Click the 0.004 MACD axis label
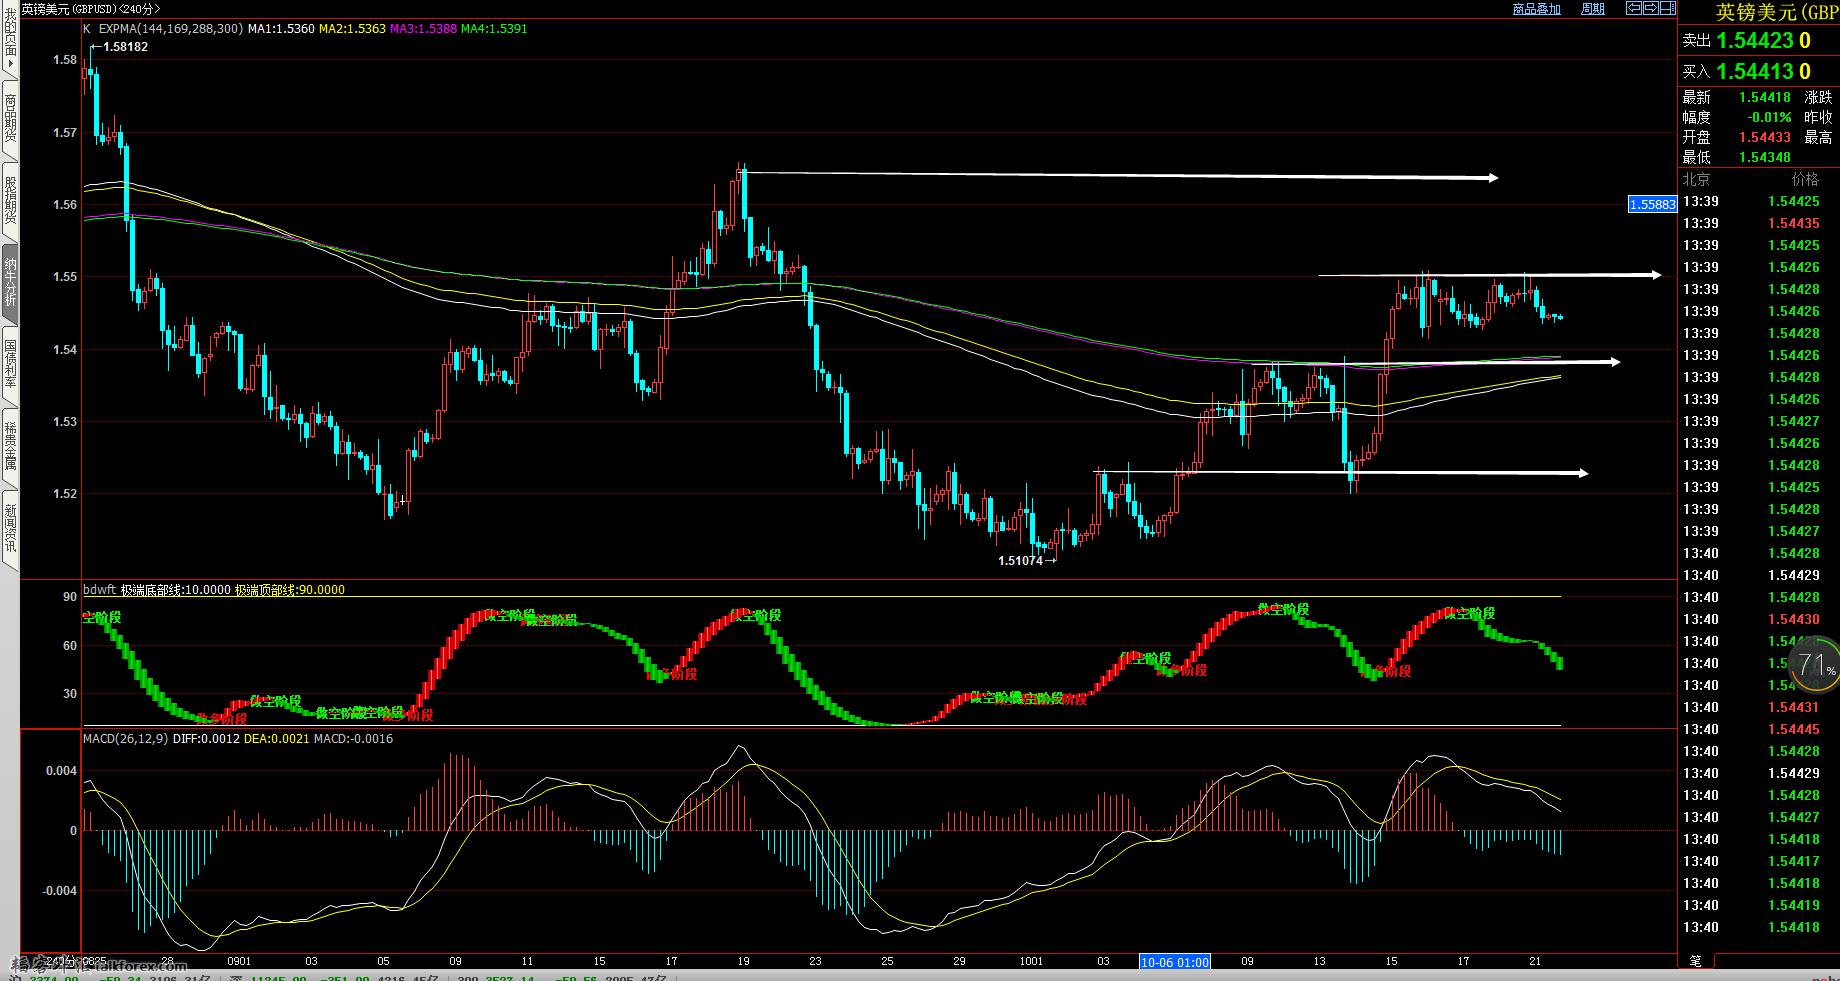 (60, 770)
